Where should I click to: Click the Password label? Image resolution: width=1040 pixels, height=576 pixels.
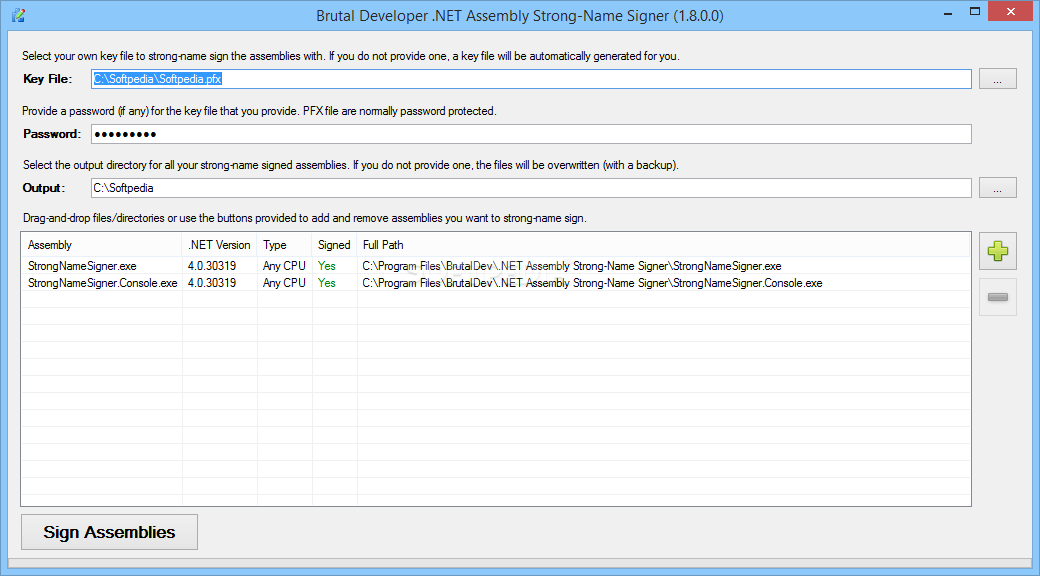pyautogui.click(x=52, y=134)
